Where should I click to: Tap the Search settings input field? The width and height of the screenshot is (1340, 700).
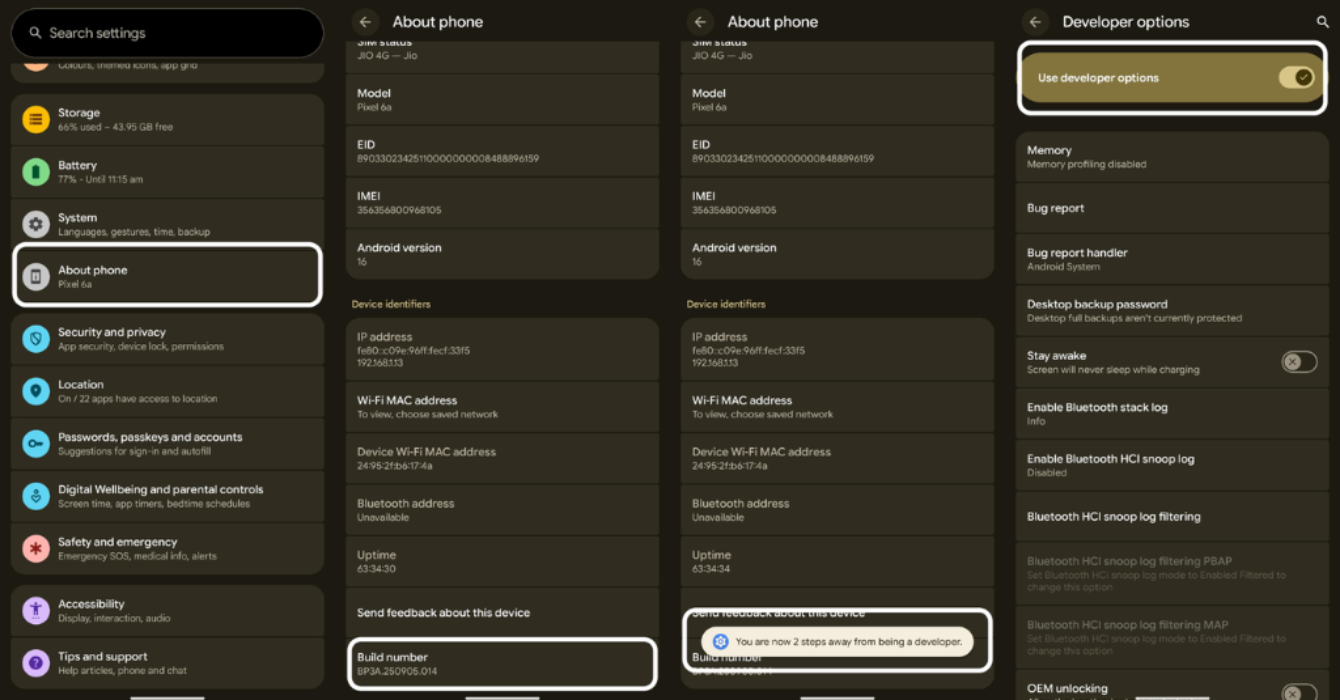pos(166,33)
